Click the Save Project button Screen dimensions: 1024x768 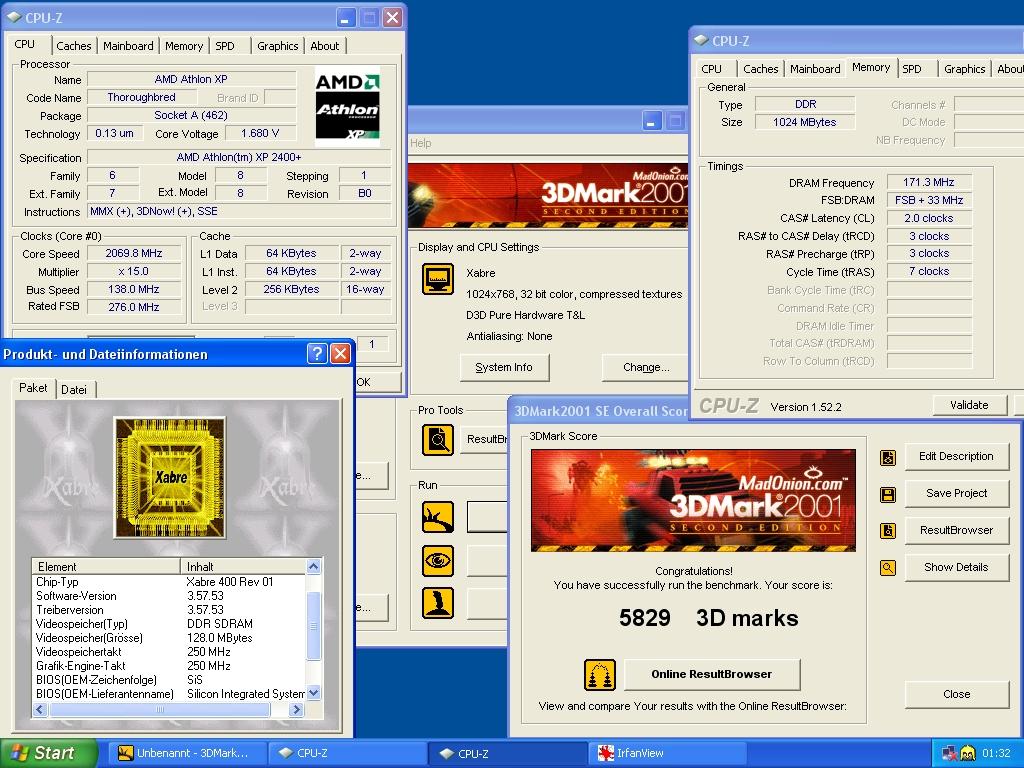[956, 493]
